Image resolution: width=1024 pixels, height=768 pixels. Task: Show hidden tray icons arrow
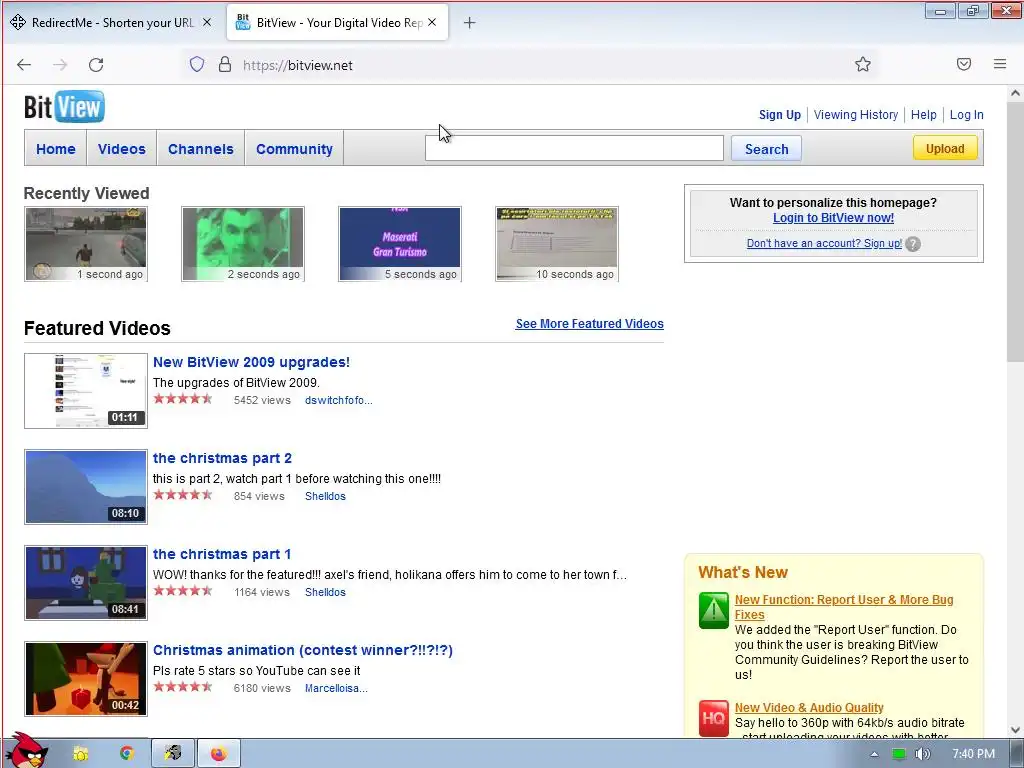click(x=874, y=754)
